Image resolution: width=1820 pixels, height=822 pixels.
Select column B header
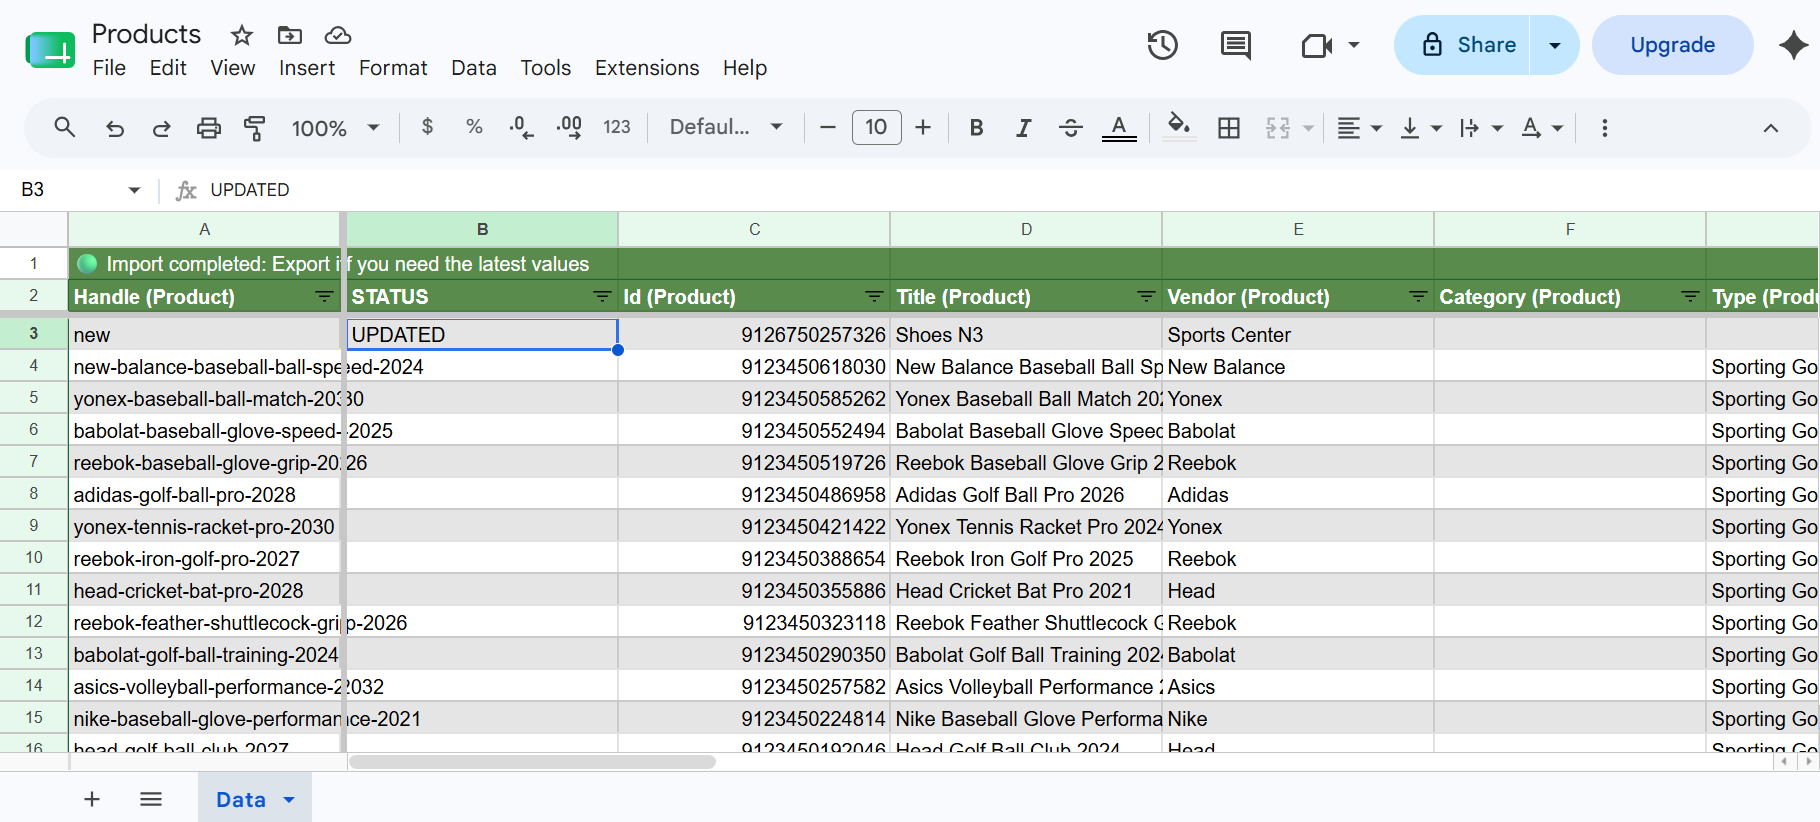click(482, 229)
